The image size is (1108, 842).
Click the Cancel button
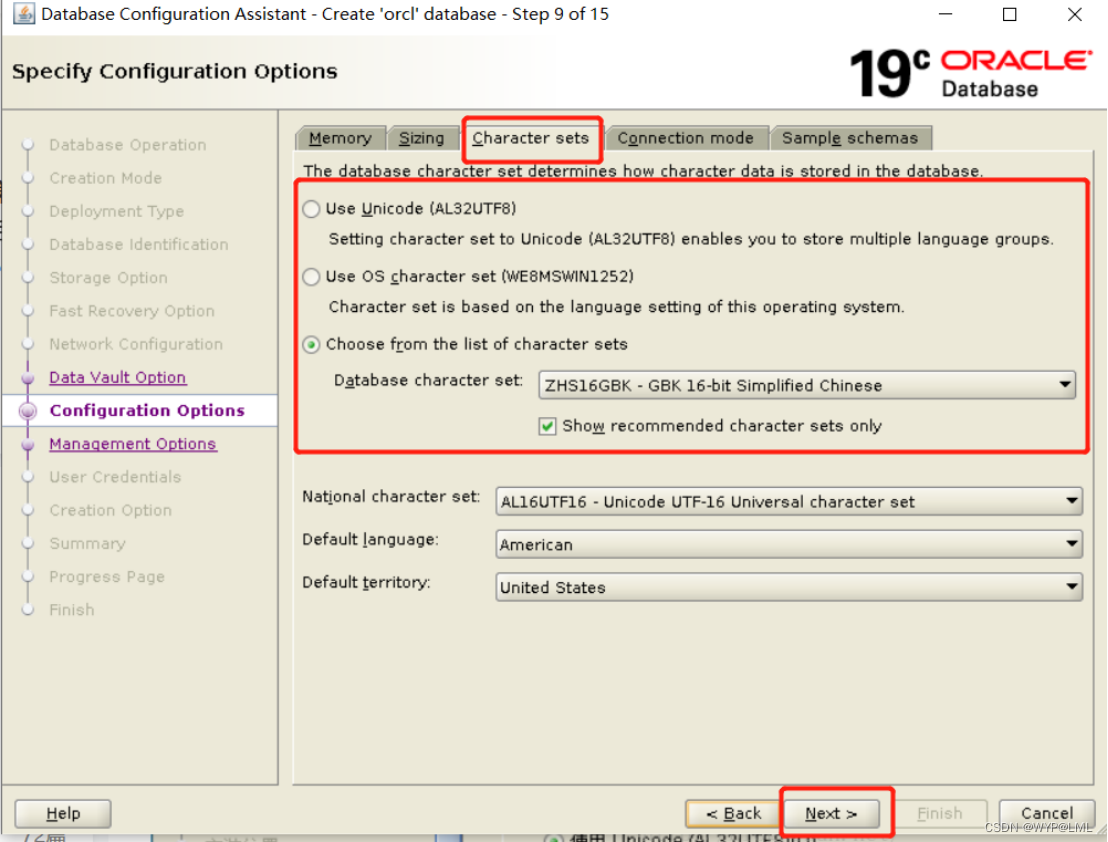pos(1047,814)
